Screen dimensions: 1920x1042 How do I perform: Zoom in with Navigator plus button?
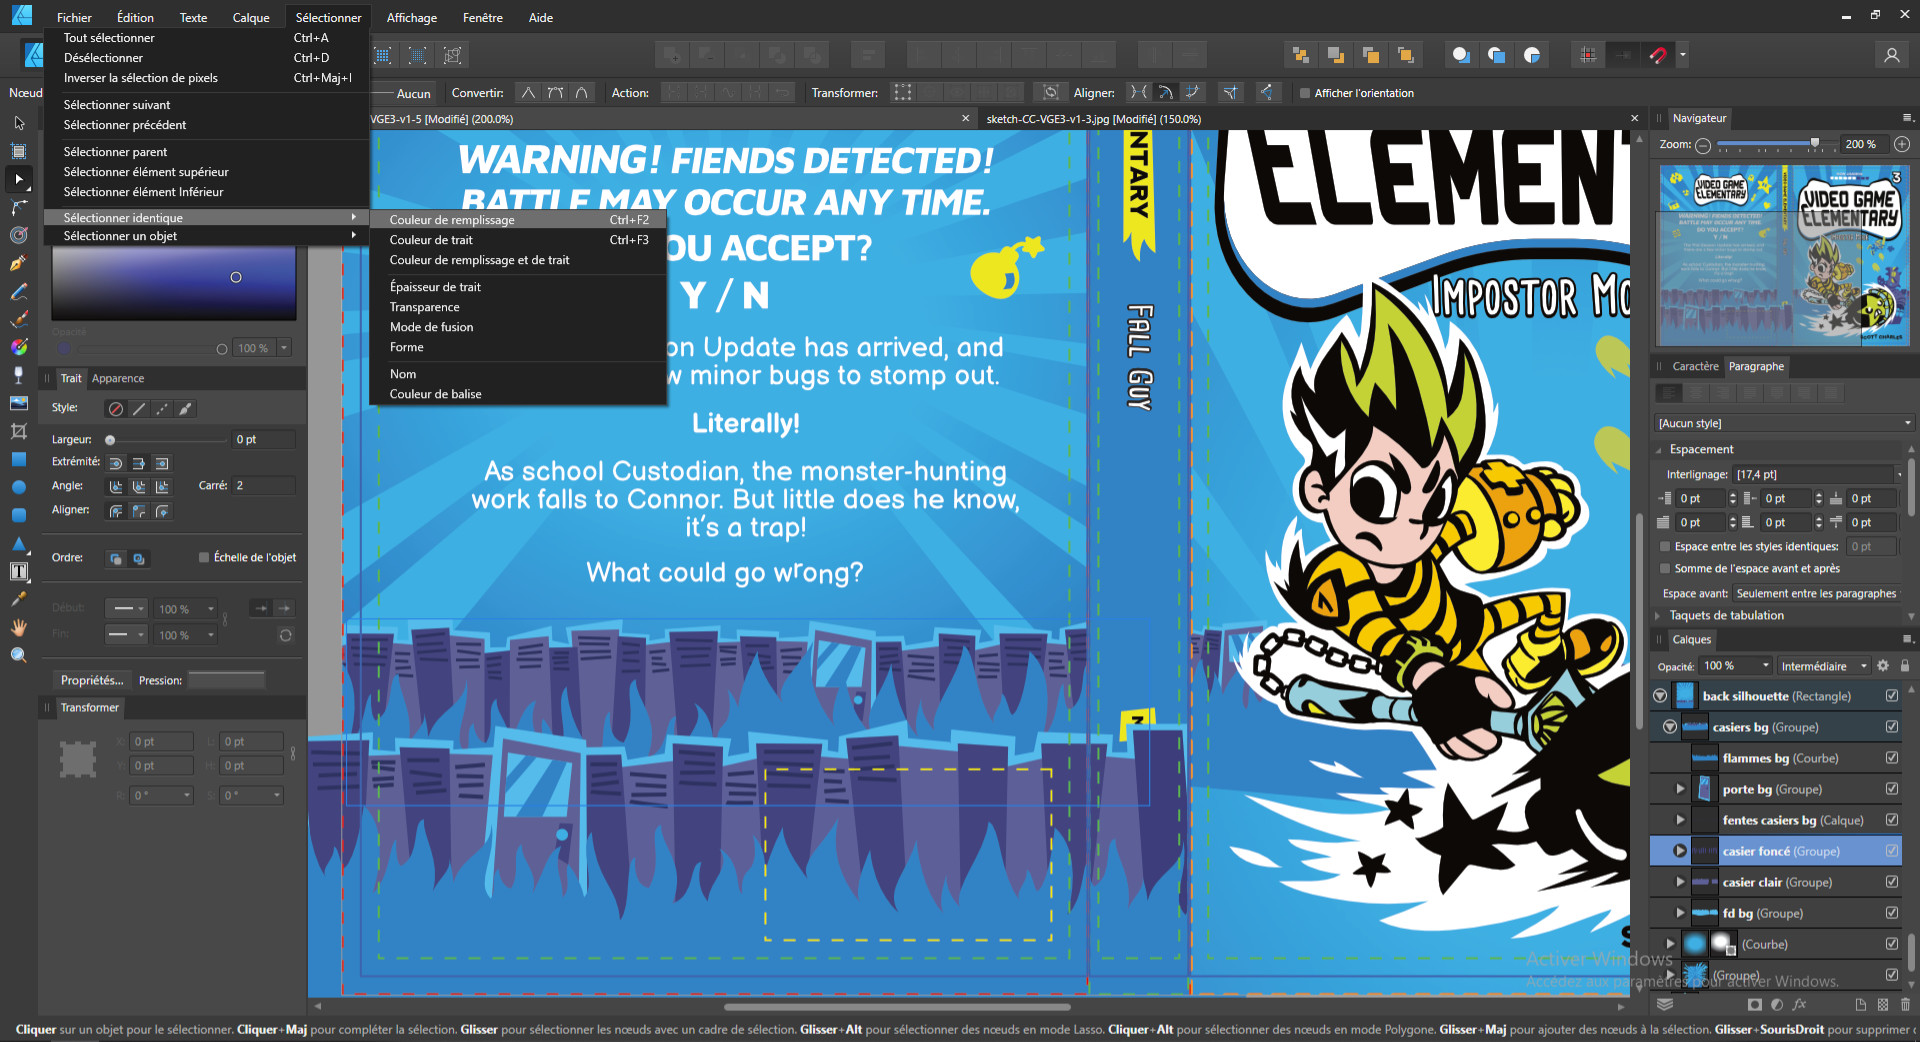(x=1902, y=144)
